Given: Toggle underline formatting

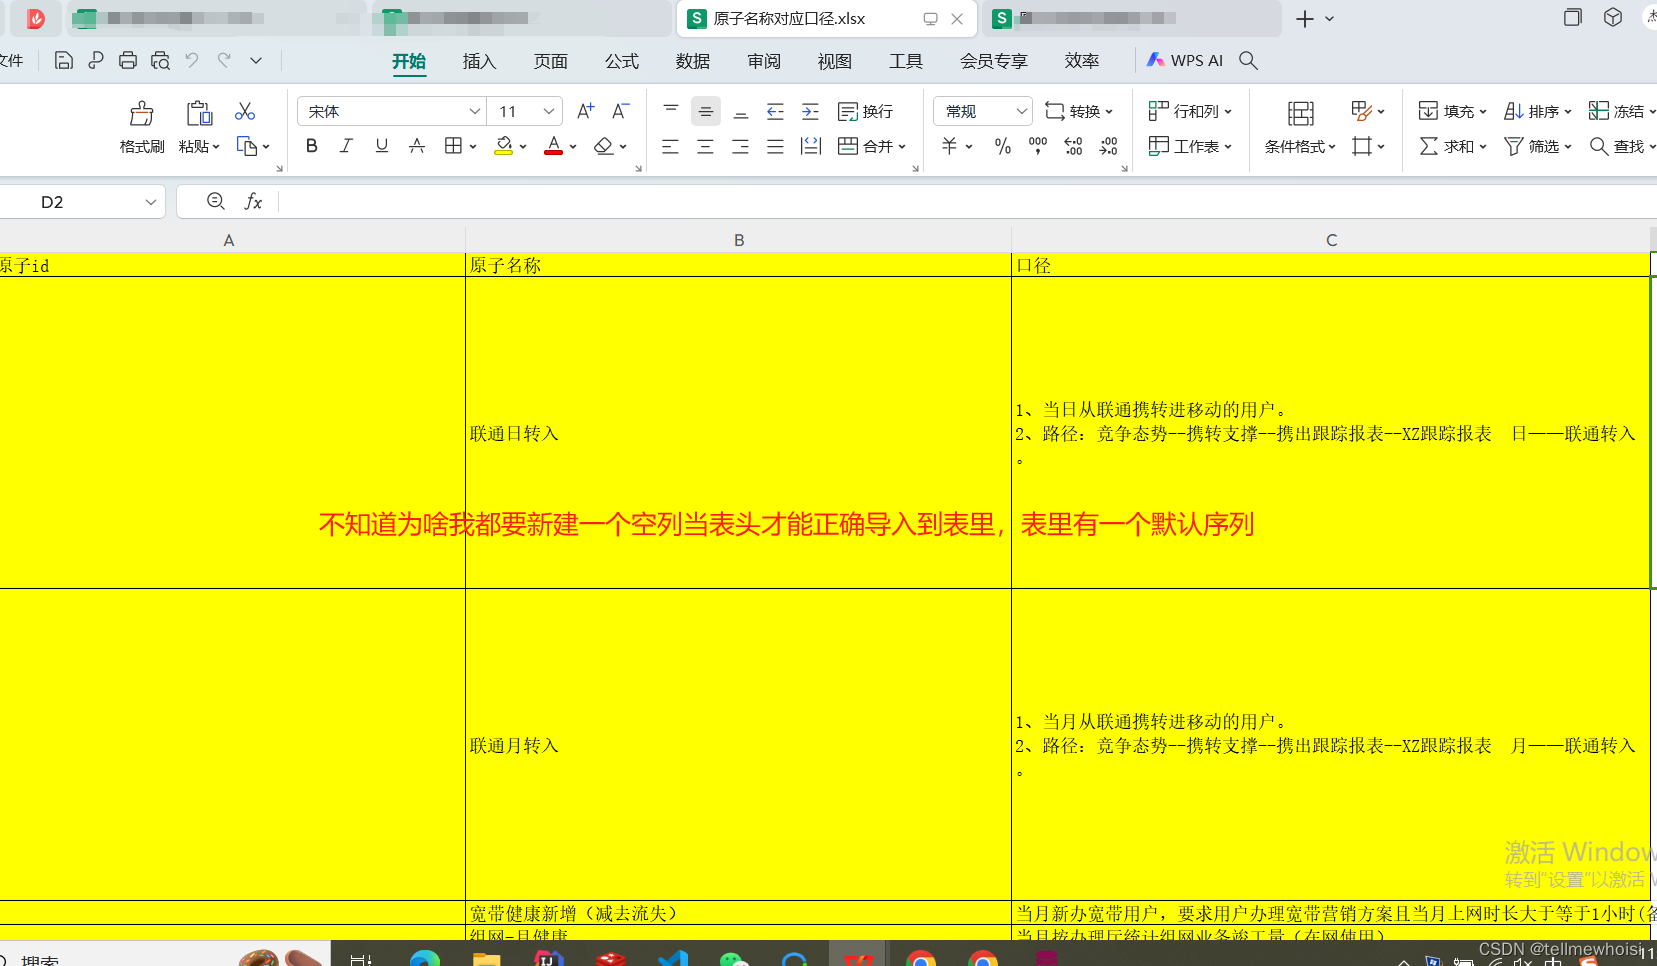Looking at the screenshot, I should click(x=381, y=146).
